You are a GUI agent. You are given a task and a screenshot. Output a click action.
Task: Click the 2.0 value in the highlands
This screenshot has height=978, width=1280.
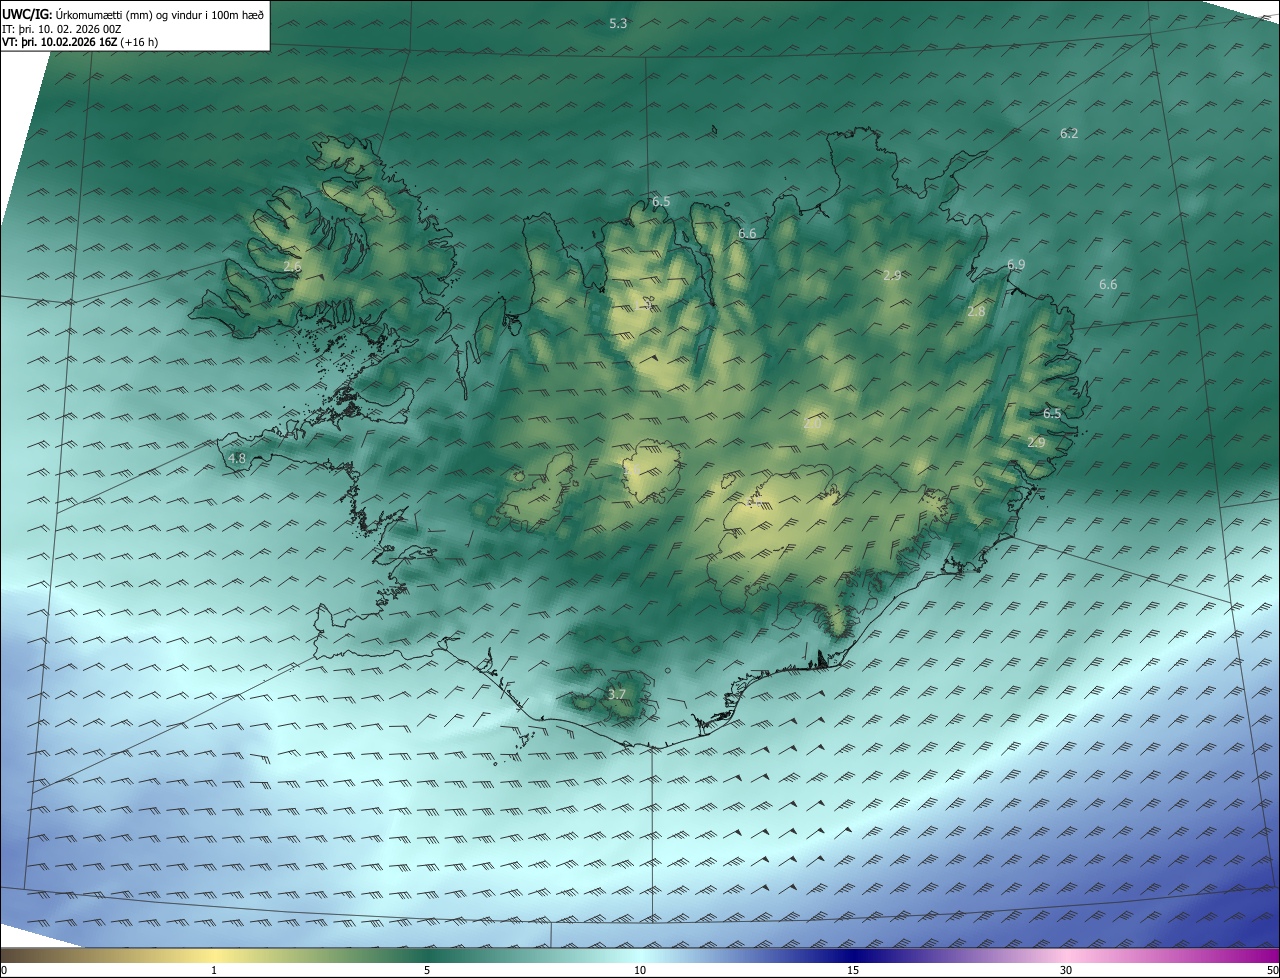[x=812, y=424]
